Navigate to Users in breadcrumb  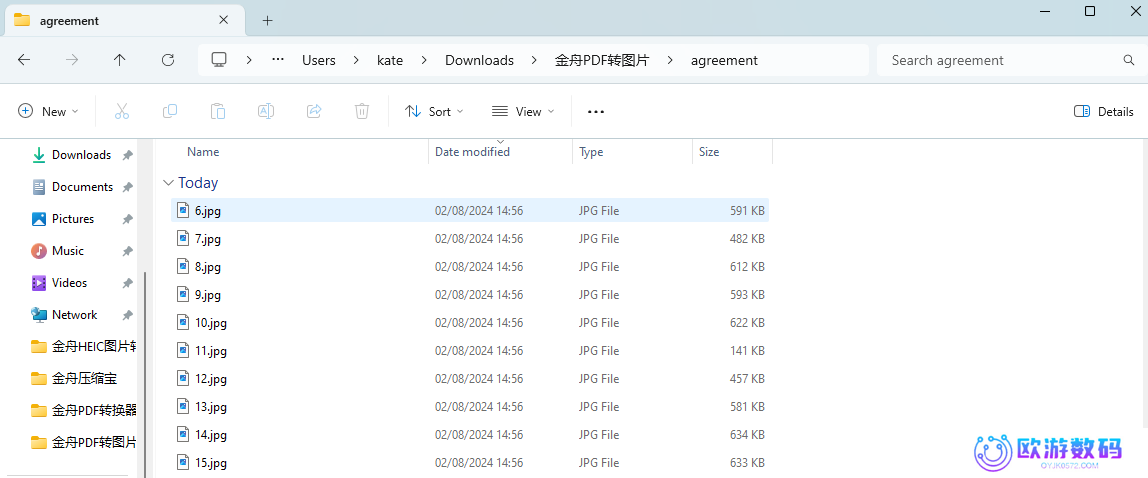[x=318, y=60]
